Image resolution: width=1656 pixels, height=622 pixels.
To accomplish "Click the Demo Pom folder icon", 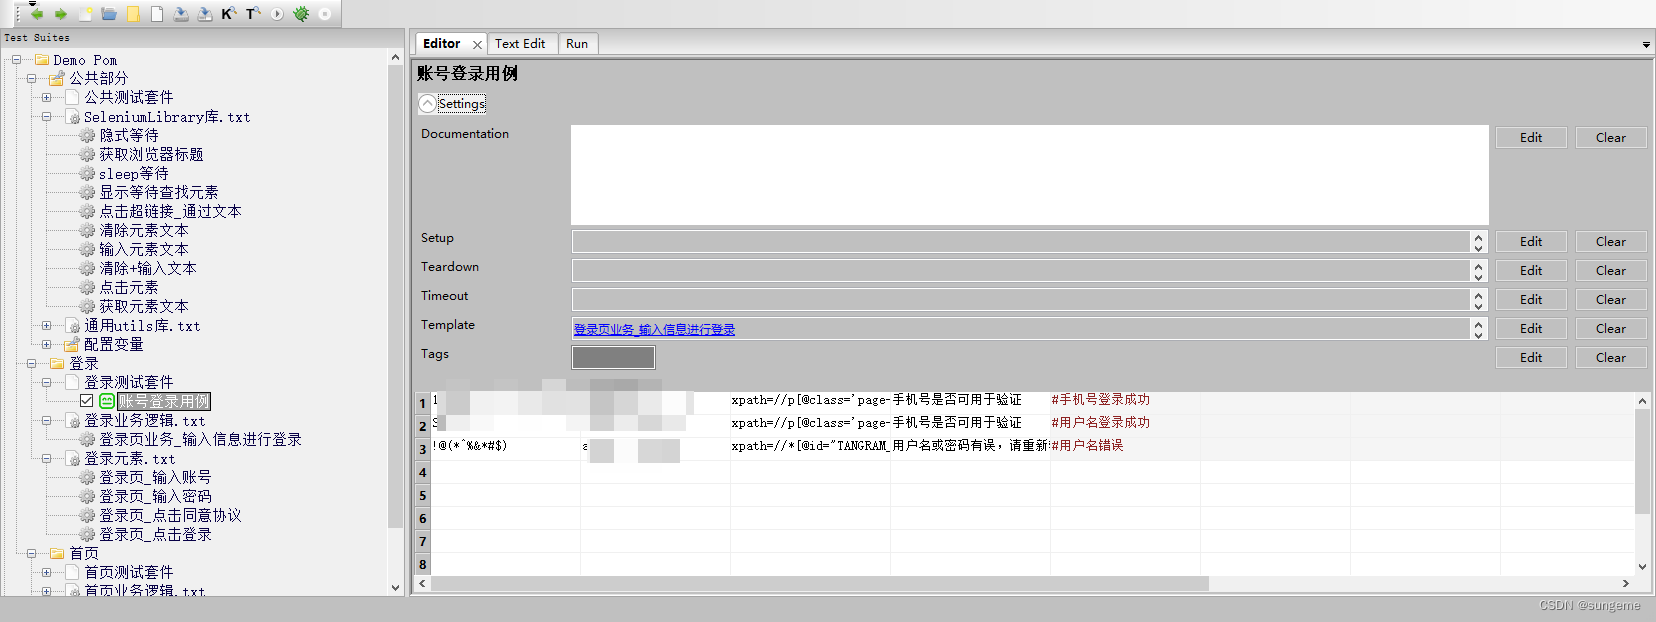I will click(x=42, y=60).
